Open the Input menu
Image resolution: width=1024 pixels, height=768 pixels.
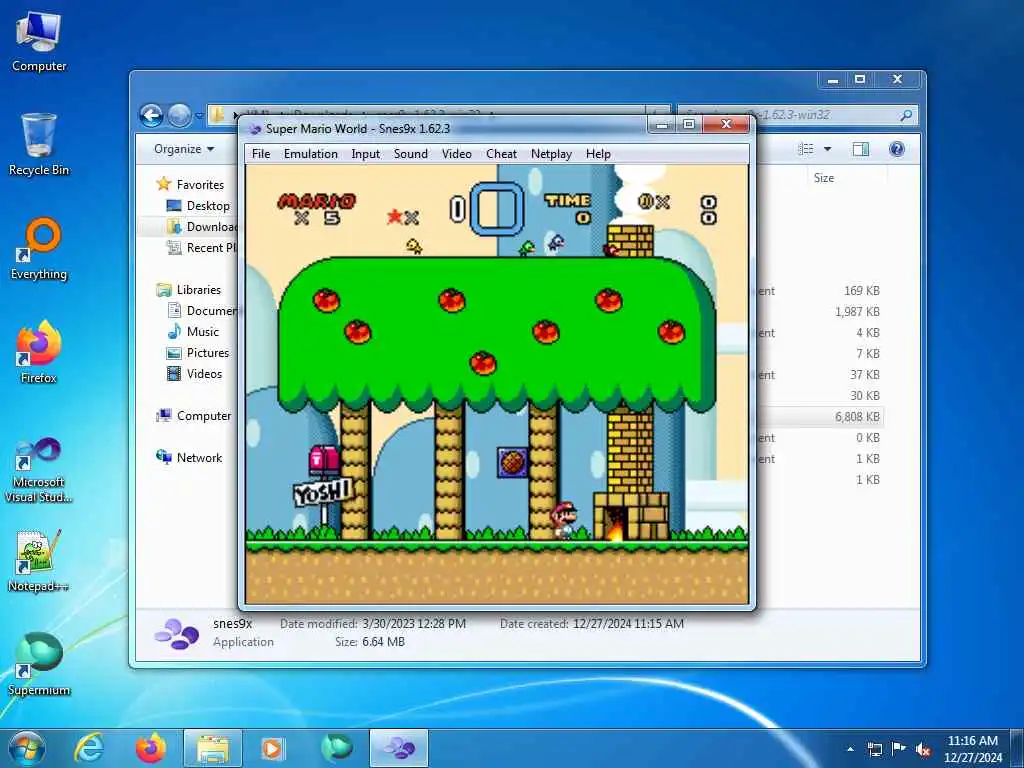pyautogui.click(x=365, y=153)
